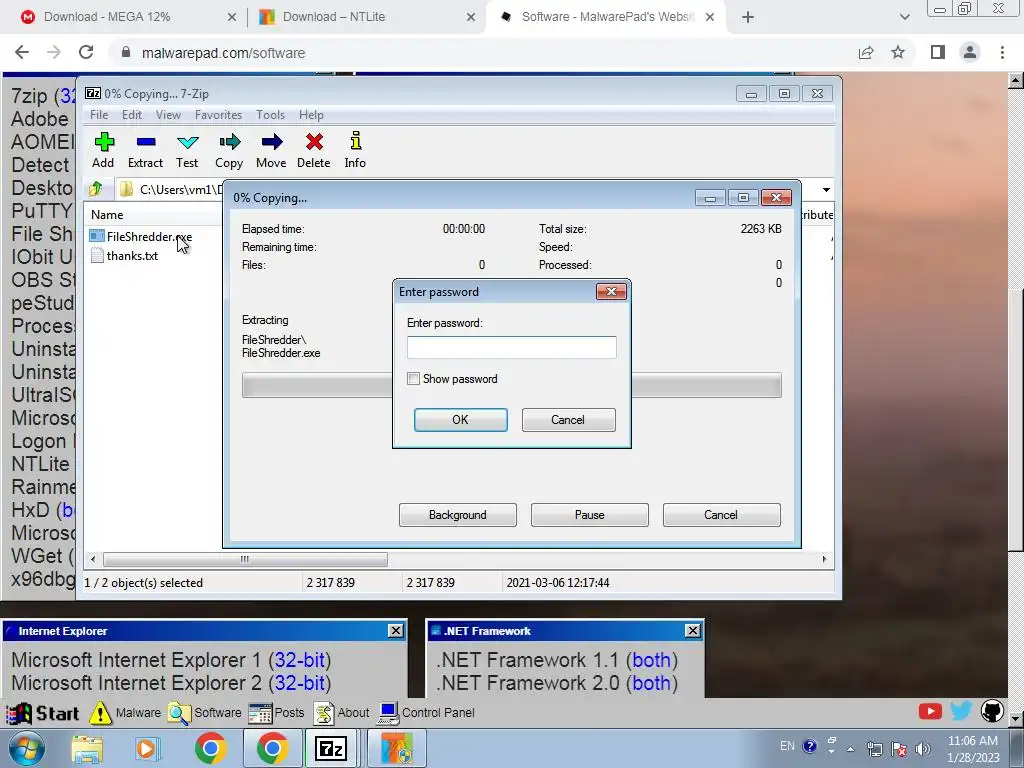1024x768 pixels.
Task: Click the Twitter bird icon
Action: coord(961,711)
